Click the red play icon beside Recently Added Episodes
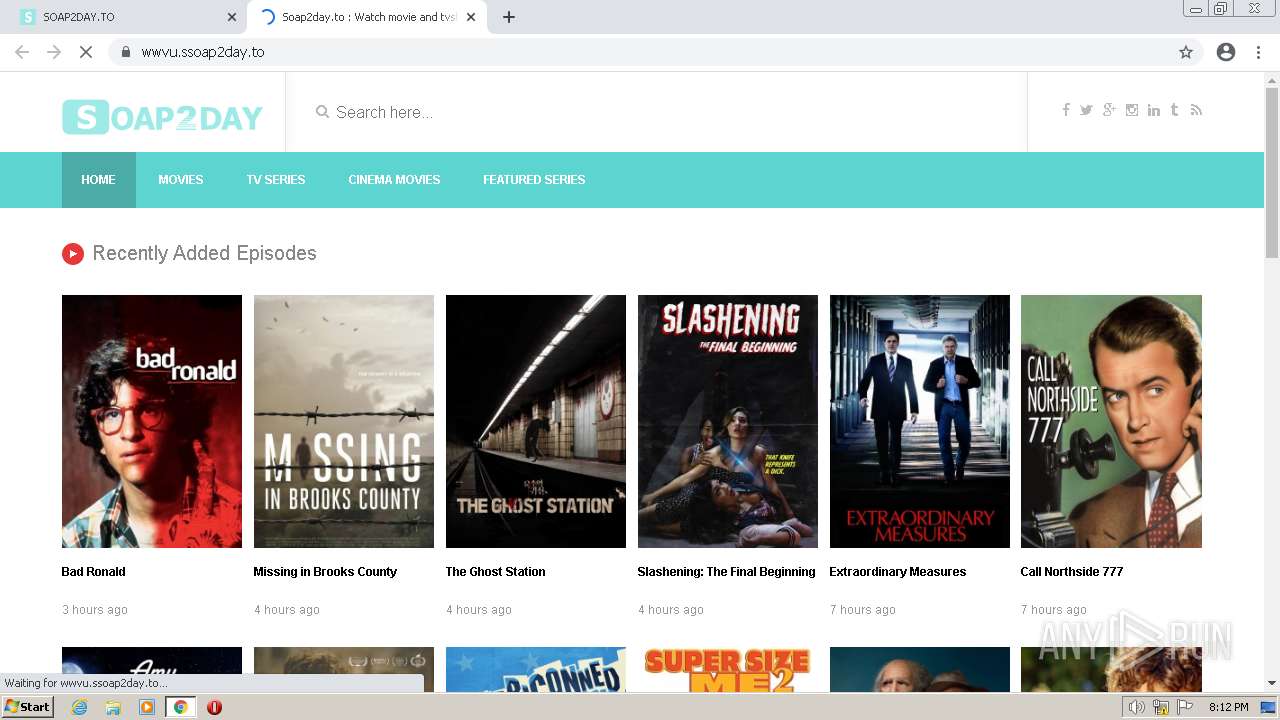The image size is (1280, 720). 72,254
